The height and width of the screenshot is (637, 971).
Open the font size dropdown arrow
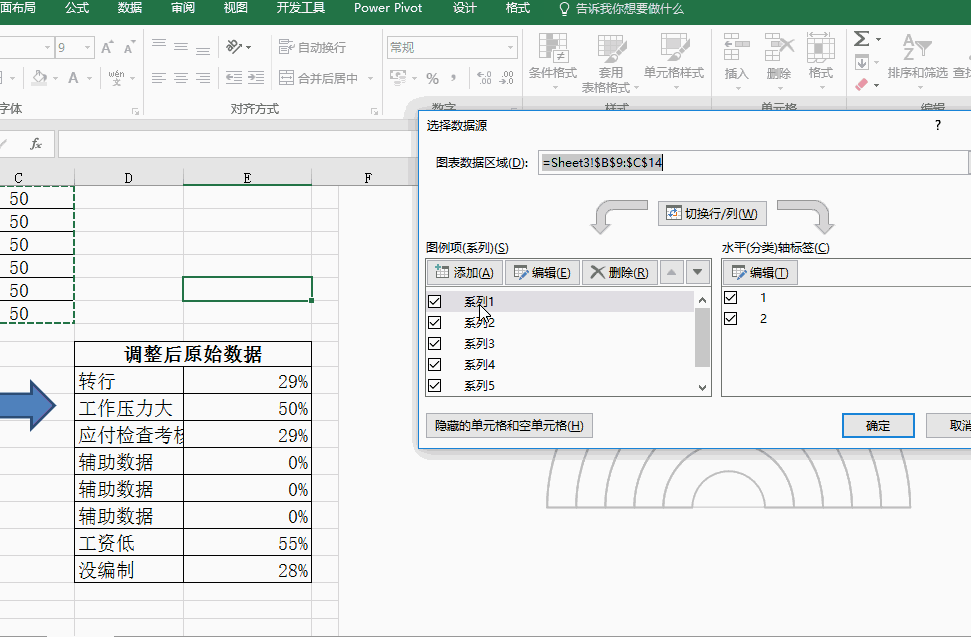click(x=88, y=47)
